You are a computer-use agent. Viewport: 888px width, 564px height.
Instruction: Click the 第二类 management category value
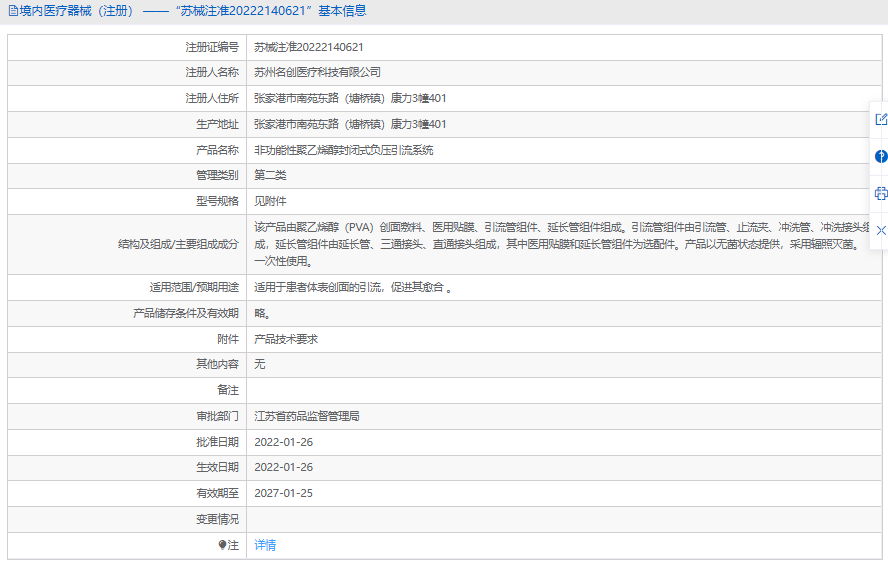click(x=270, y=176)
